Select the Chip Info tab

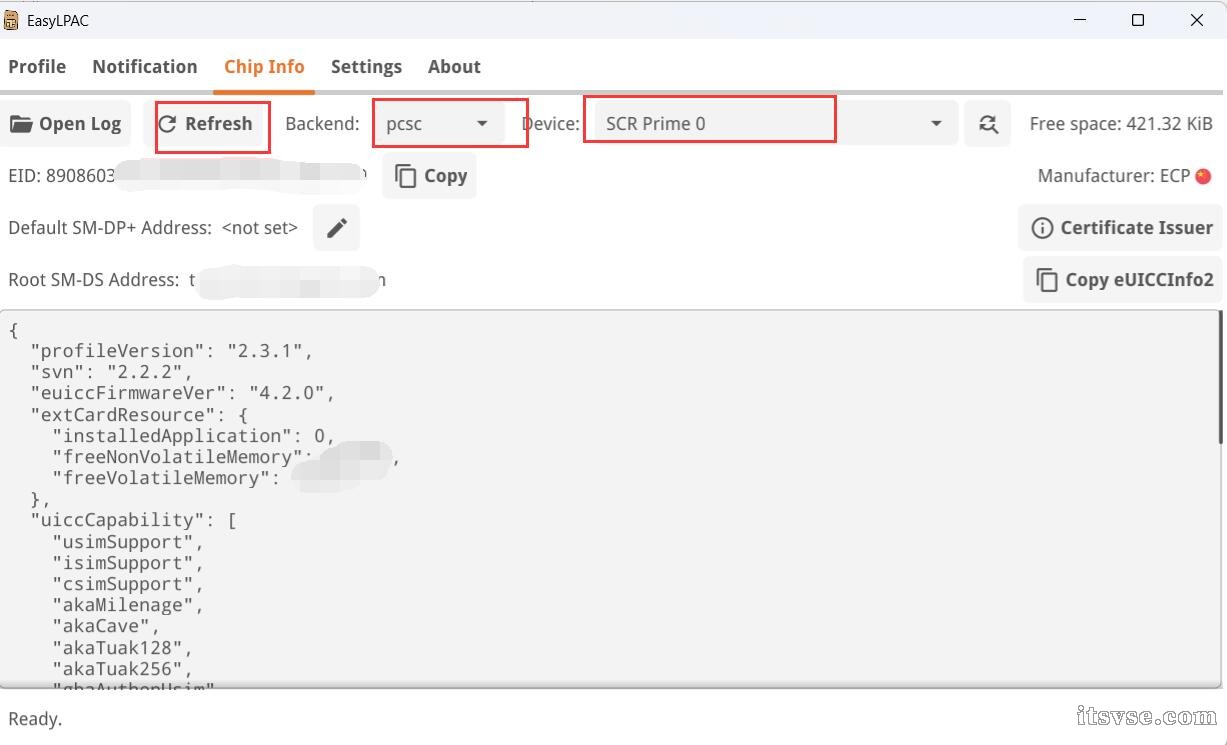click(x=264, y=67)
